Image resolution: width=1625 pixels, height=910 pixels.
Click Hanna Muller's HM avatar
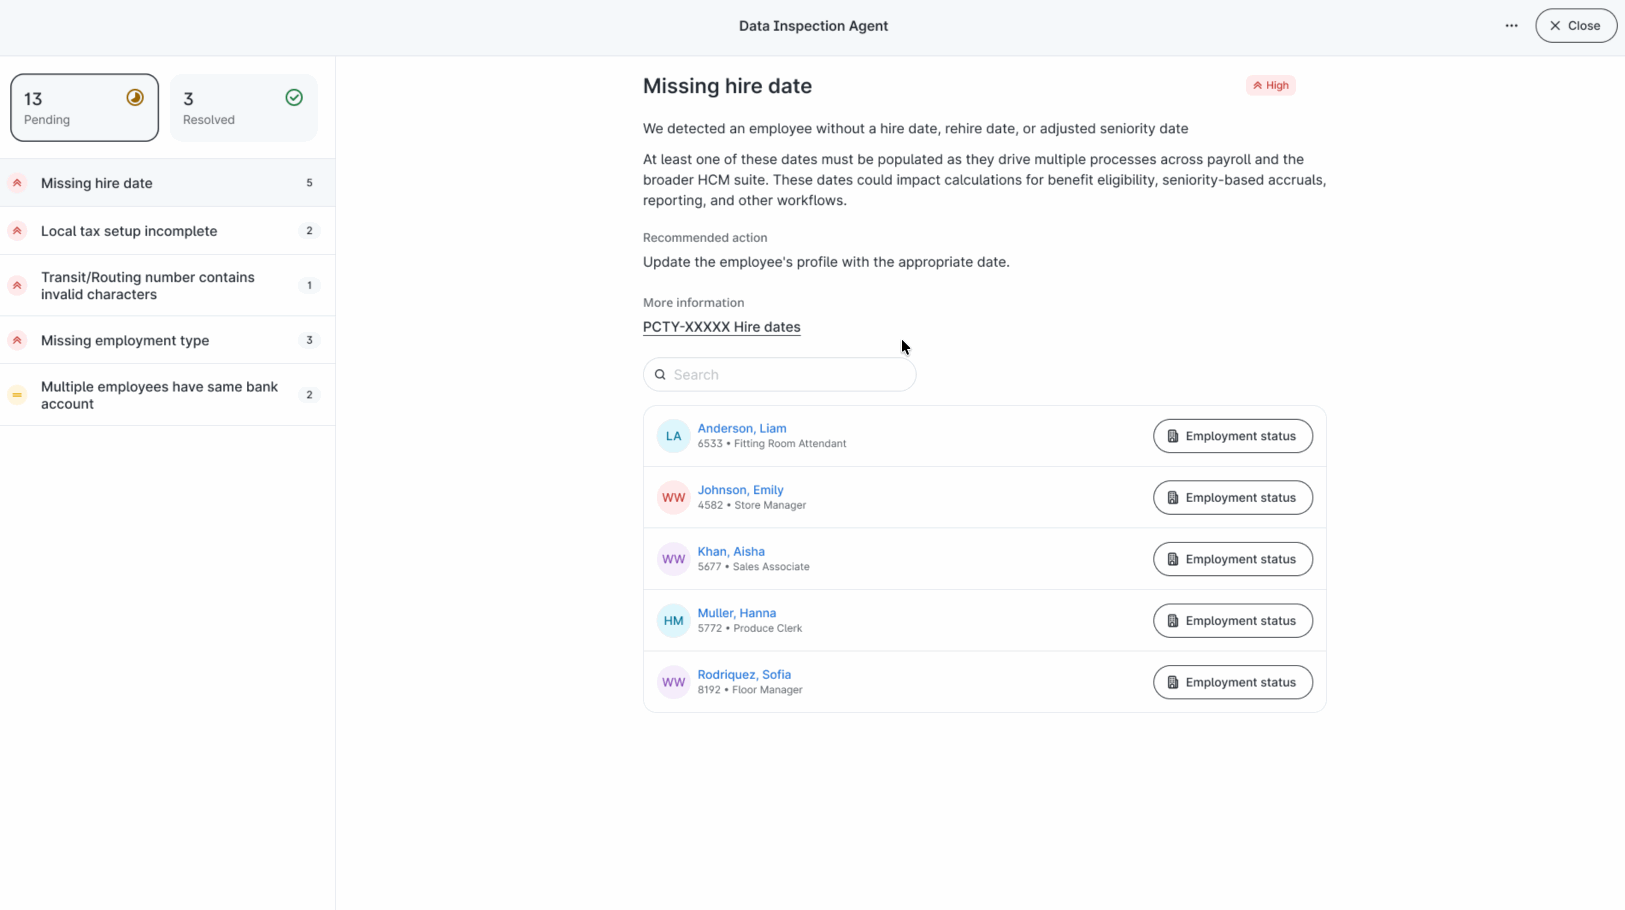[x=673, y=621]
